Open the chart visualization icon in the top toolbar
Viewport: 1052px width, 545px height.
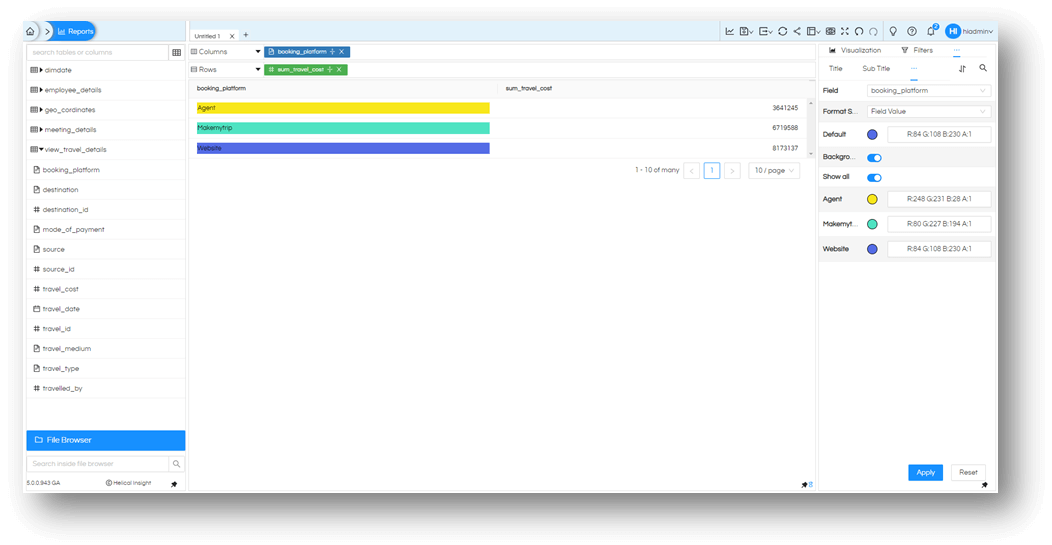click(x=730, y=32)
